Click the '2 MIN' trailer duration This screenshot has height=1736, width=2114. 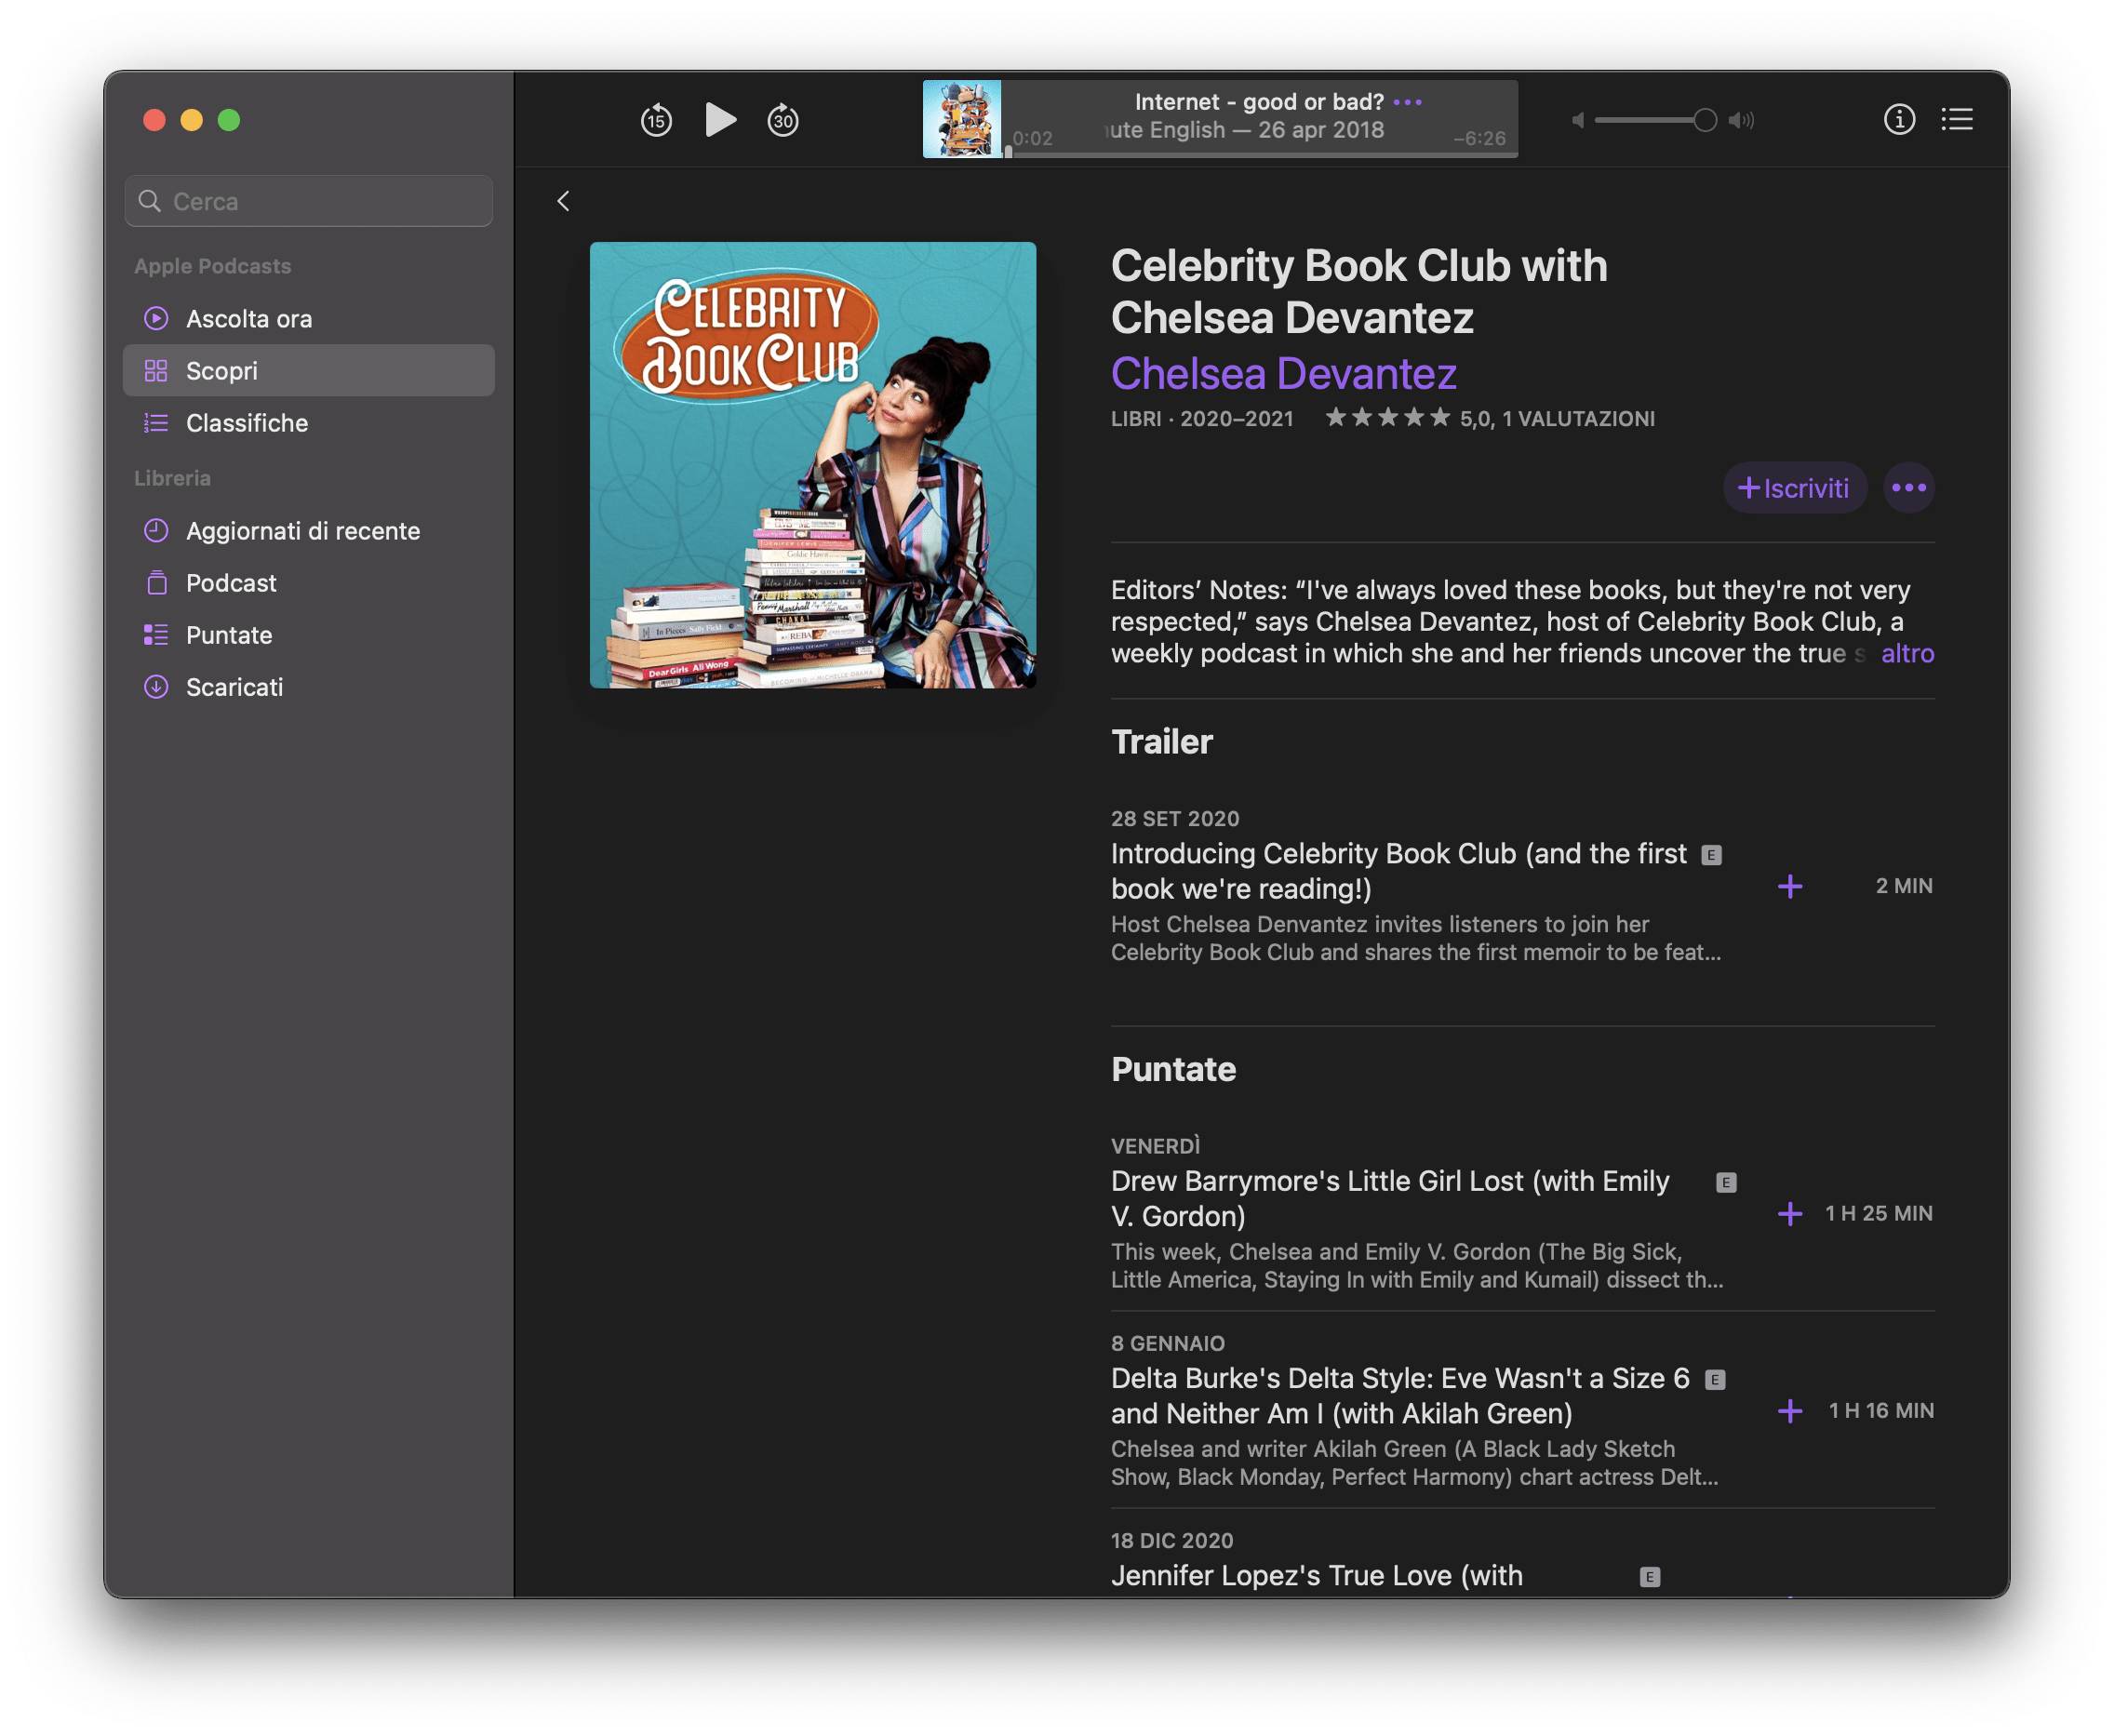coord(1904,886)
